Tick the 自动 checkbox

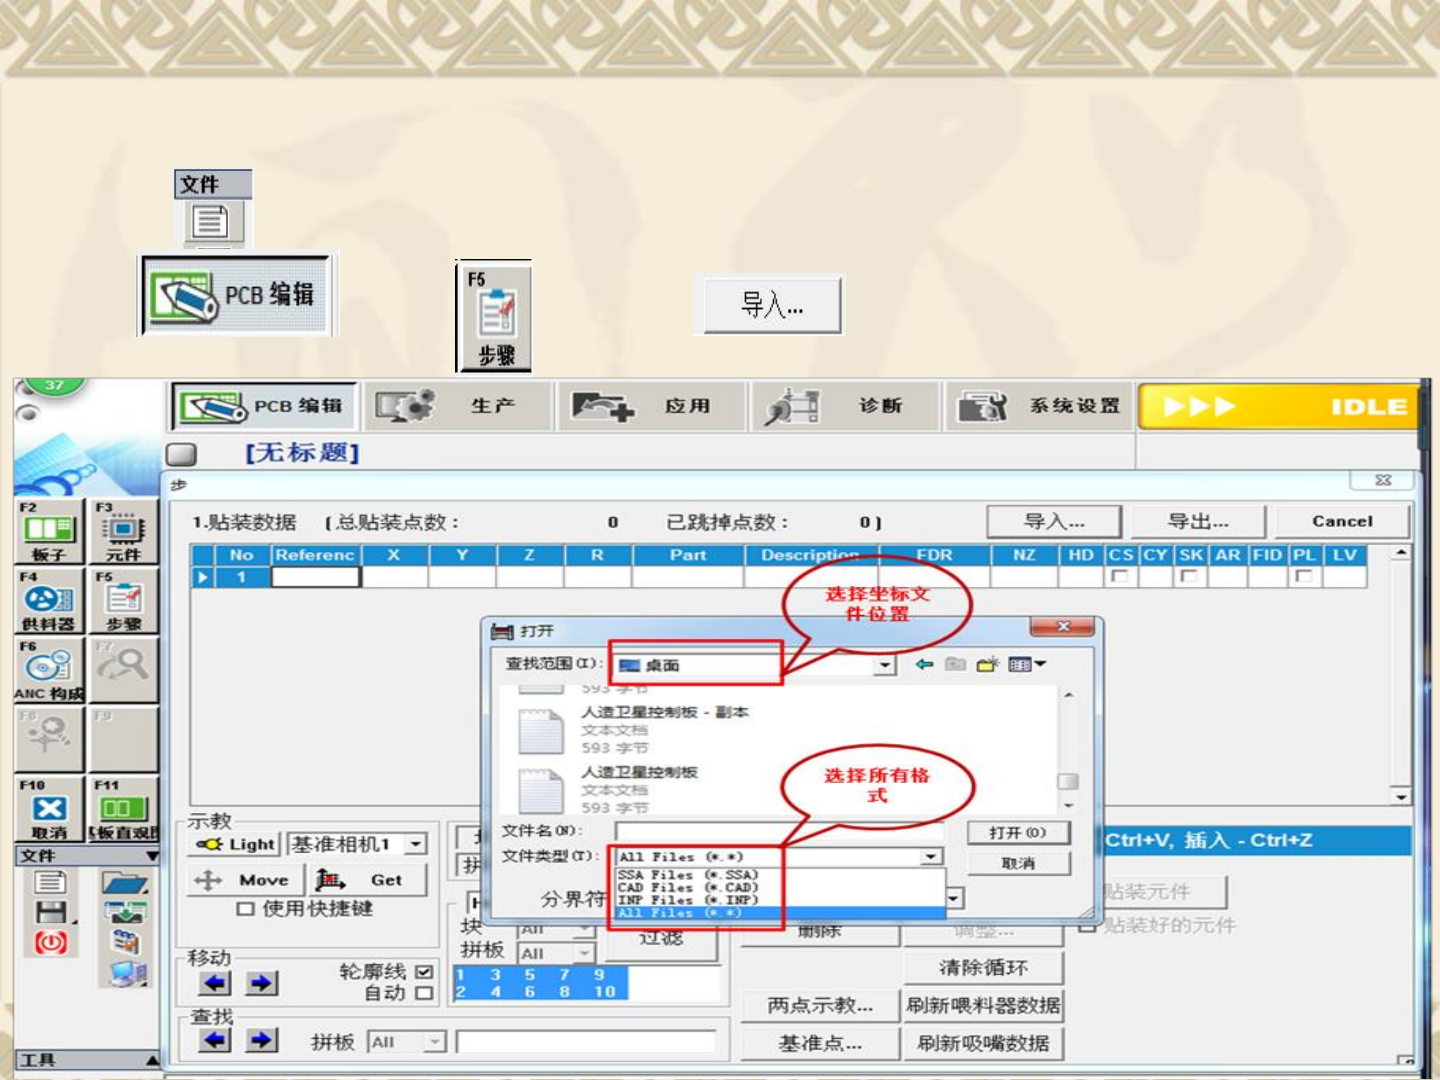(x=424, y=993)
